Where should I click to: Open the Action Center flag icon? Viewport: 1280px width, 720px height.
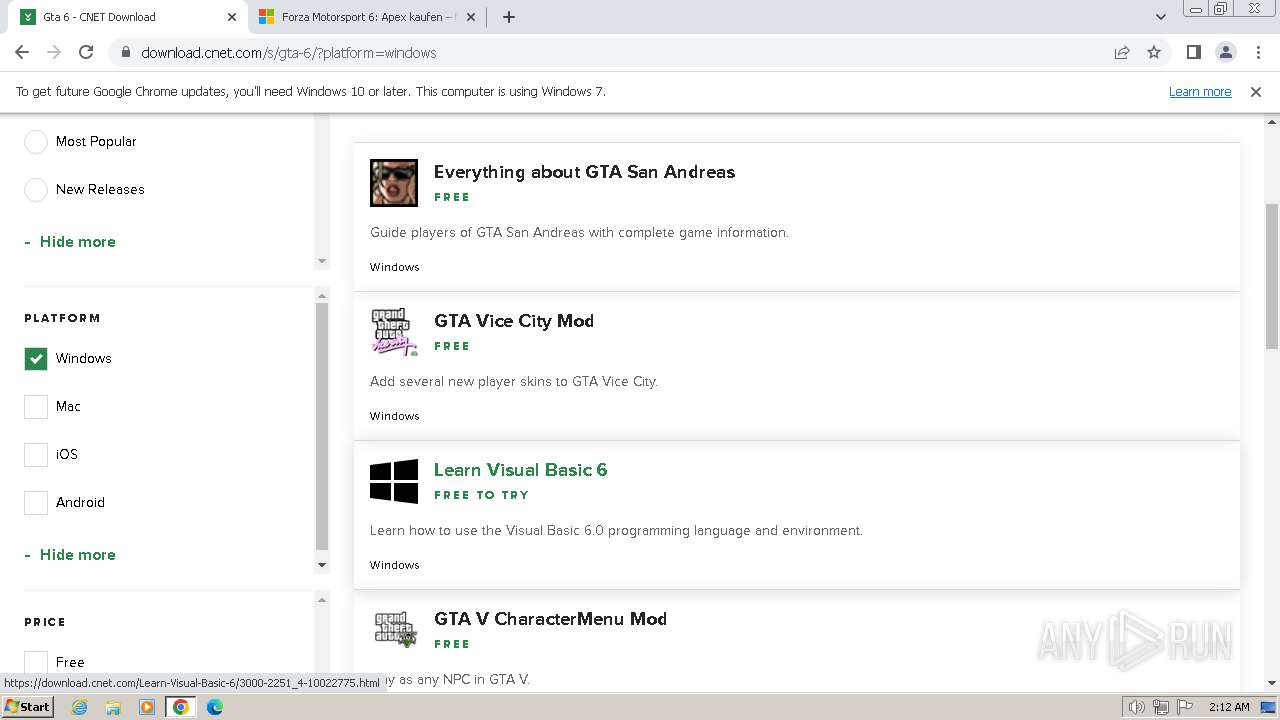pos(1184,707)
